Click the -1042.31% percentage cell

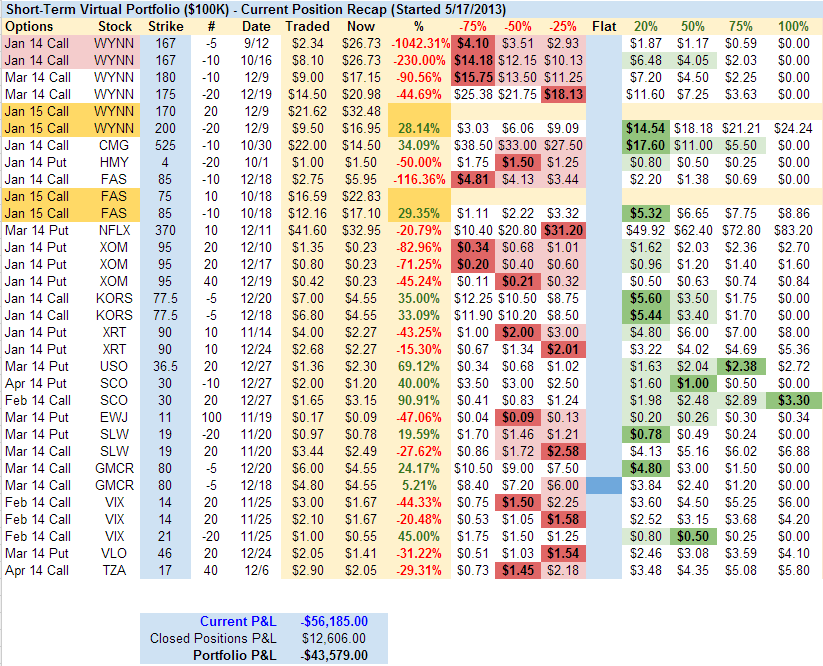(417, 44)
